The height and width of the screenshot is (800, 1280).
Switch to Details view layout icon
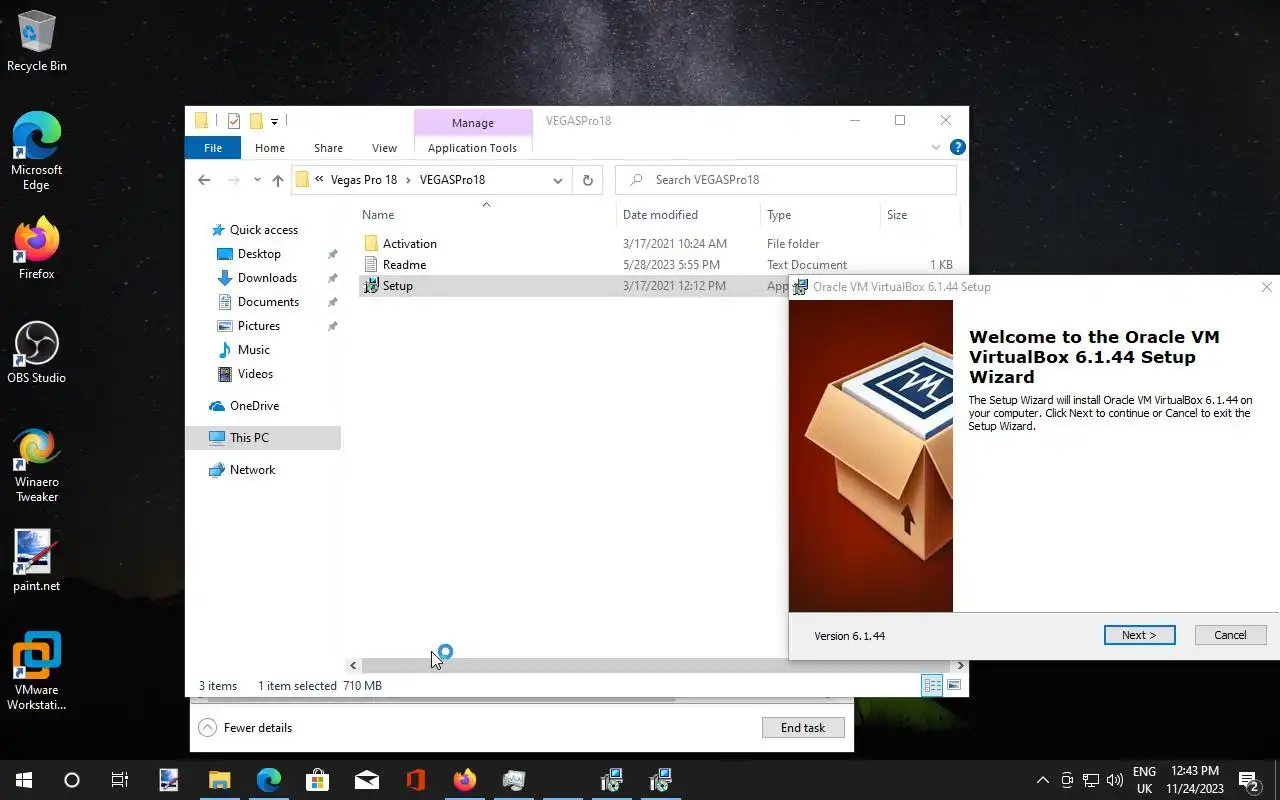point(932,685)
